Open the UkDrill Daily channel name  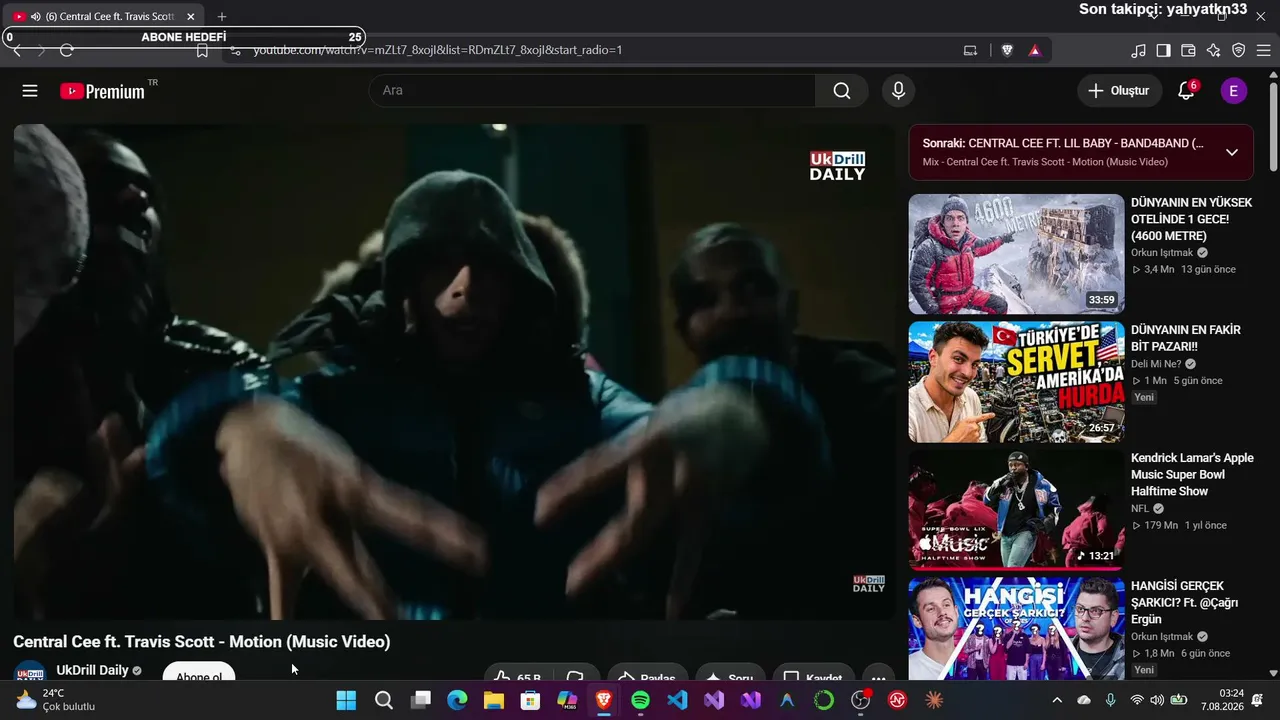[92, 670]
